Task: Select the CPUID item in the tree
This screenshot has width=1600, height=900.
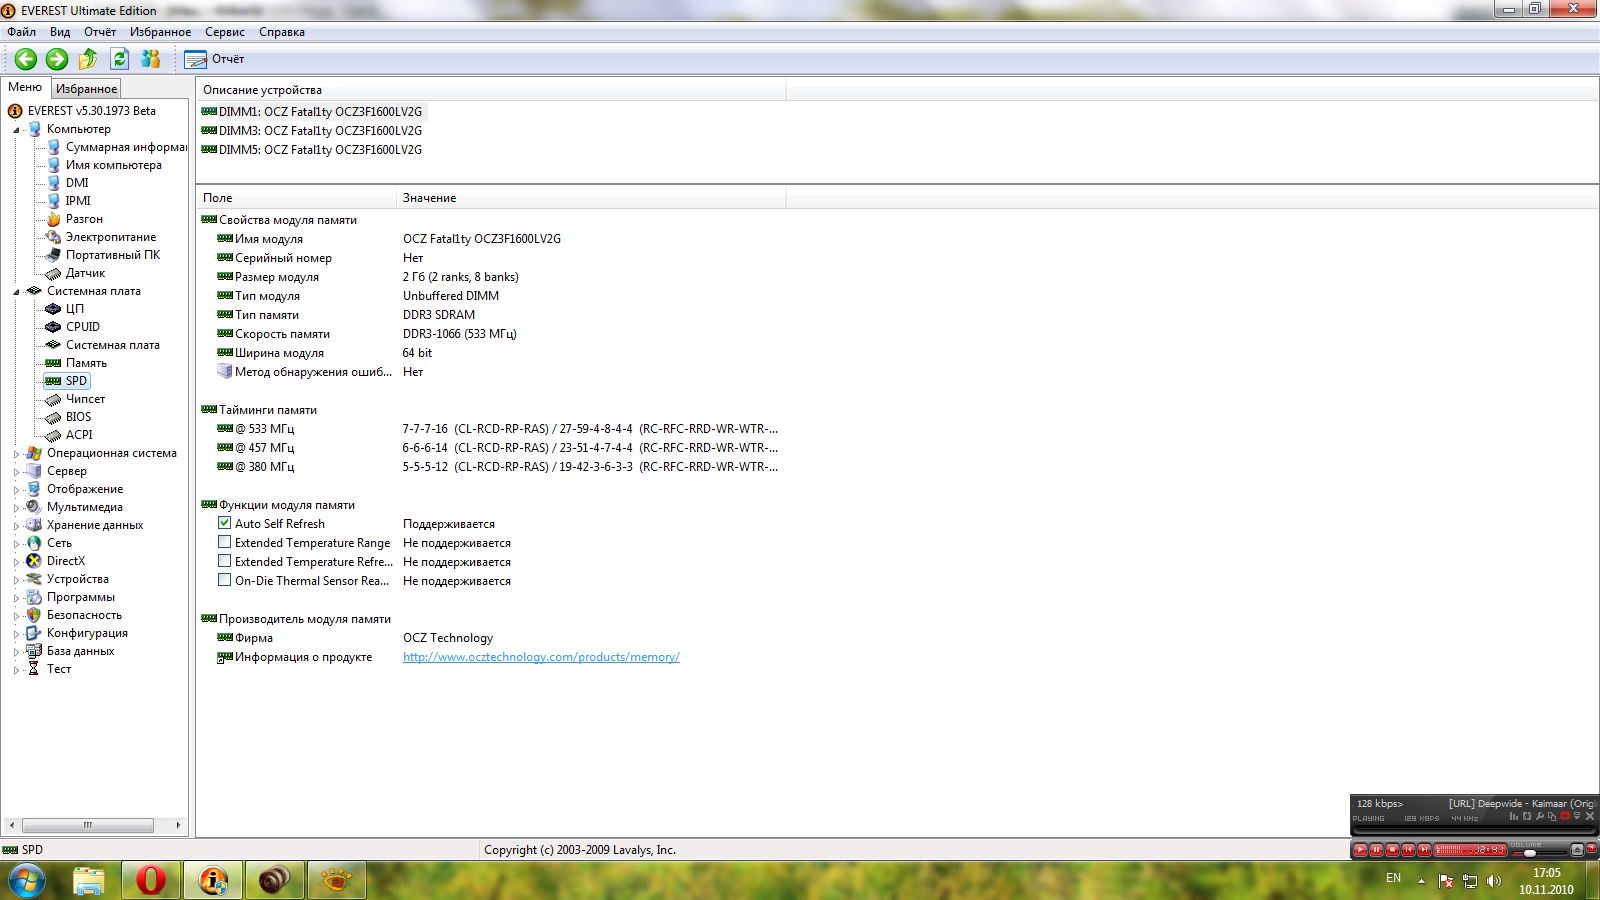Action: pyautogui.click(x=82, y=327)
